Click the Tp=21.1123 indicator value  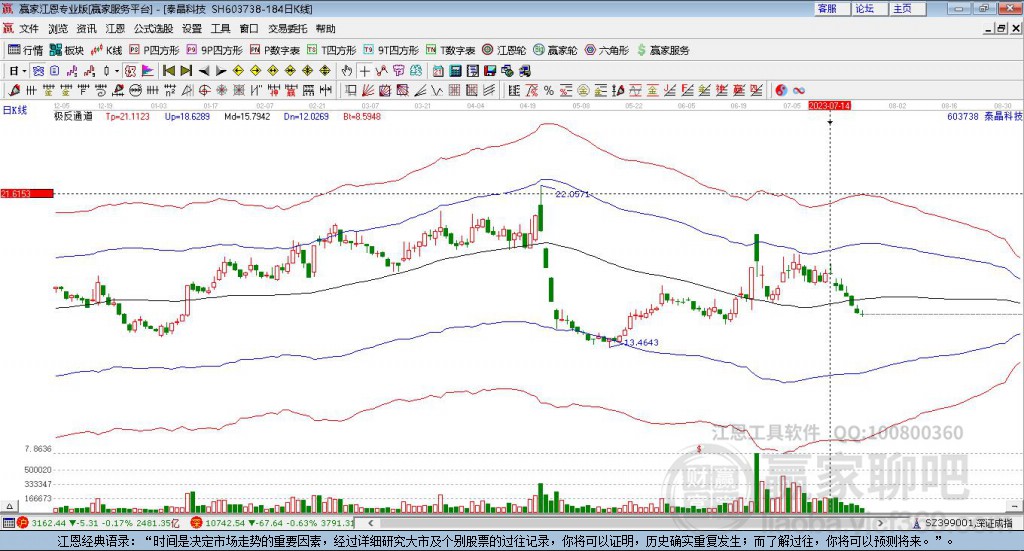[128, 116]
